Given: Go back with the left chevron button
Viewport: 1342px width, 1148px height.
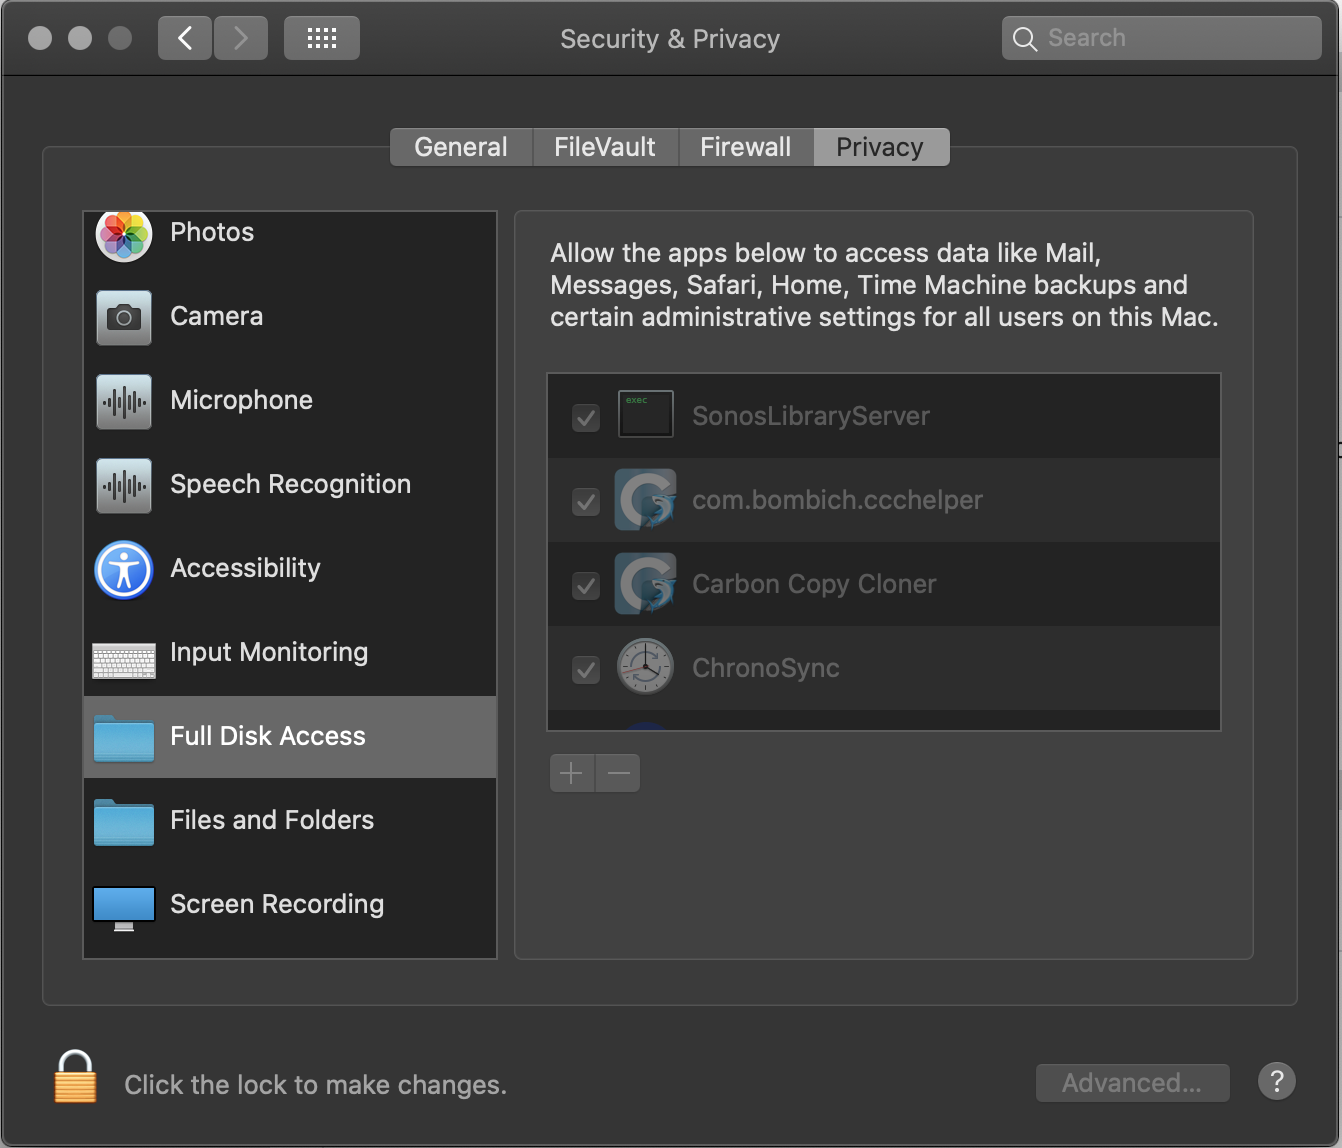Looking at the screenshot, I should [185, 38].
